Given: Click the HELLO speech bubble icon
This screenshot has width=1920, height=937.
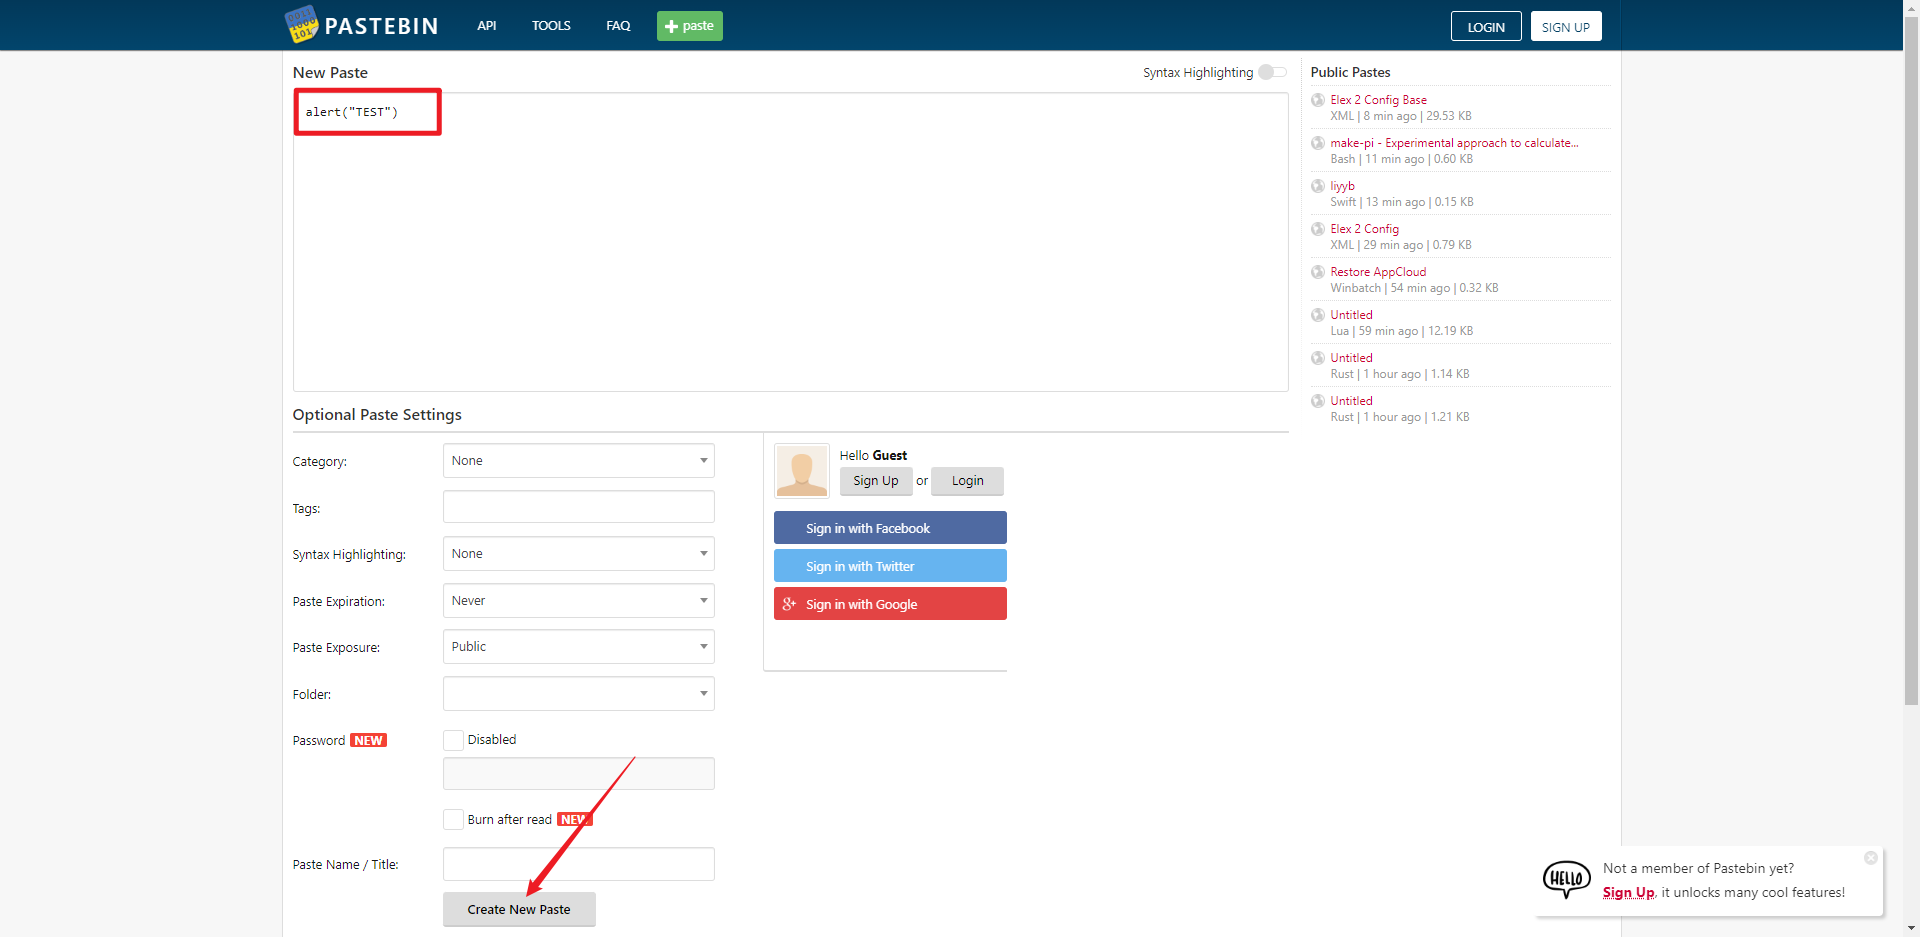Looking at the screenshot, I should tap(1566, 880).
